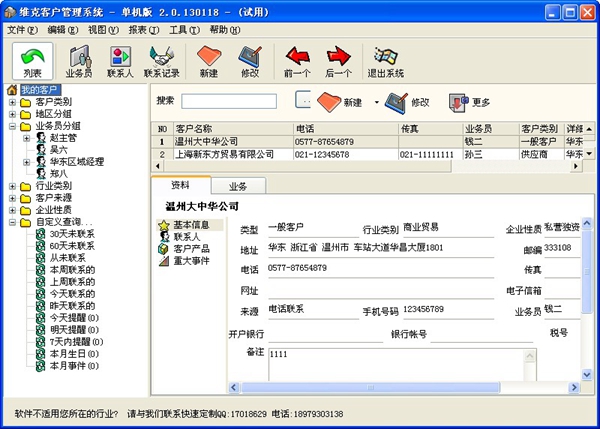Open the 联系人 contacts toolbar icon
The height and width of the screenshot is (429, 600).
tap(120, 61)
